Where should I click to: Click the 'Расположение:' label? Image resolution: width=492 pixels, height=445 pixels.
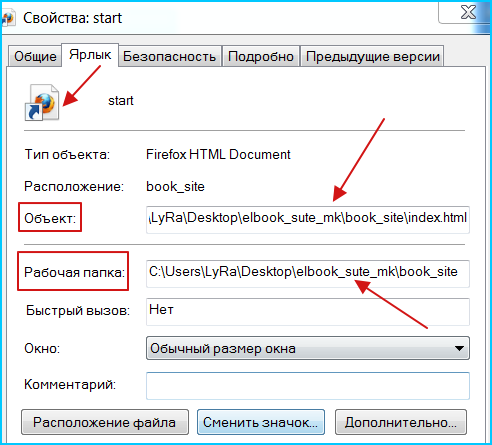pos(74,187)
